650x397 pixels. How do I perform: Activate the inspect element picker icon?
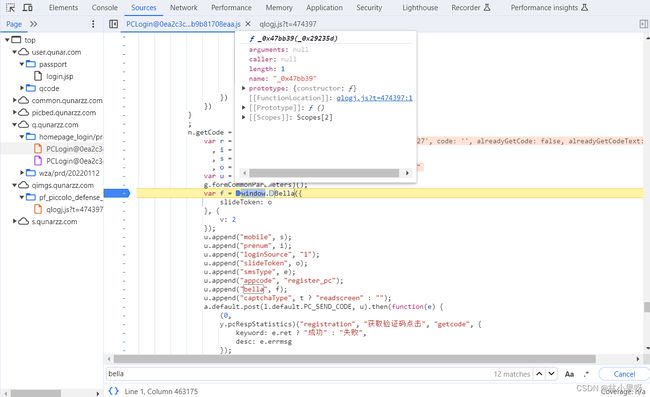pyautogui.click(x=10, y=7)
